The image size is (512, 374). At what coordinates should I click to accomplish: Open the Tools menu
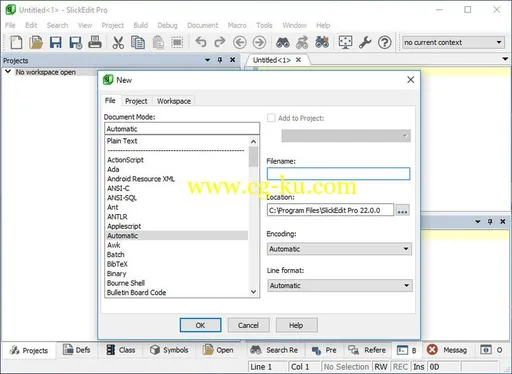click(x=264, y=25)
